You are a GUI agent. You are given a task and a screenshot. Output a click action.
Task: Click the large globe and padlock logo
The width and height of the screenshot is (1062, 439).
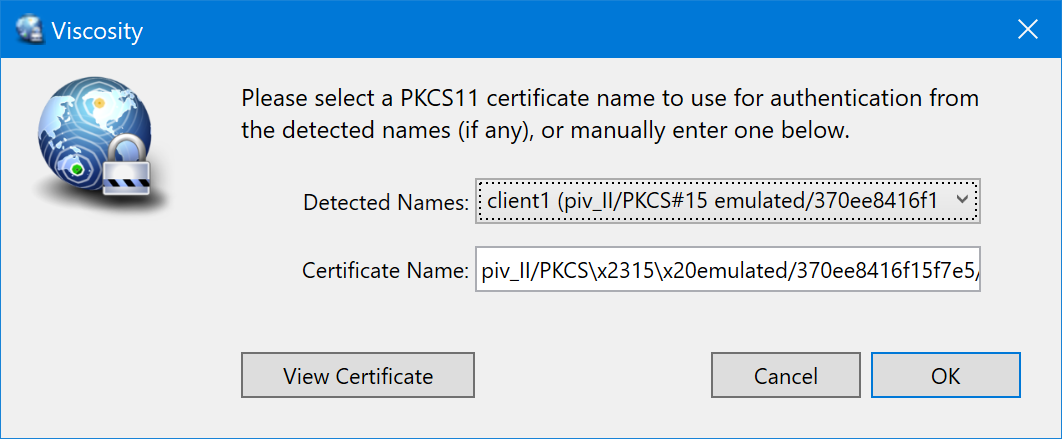94,143
